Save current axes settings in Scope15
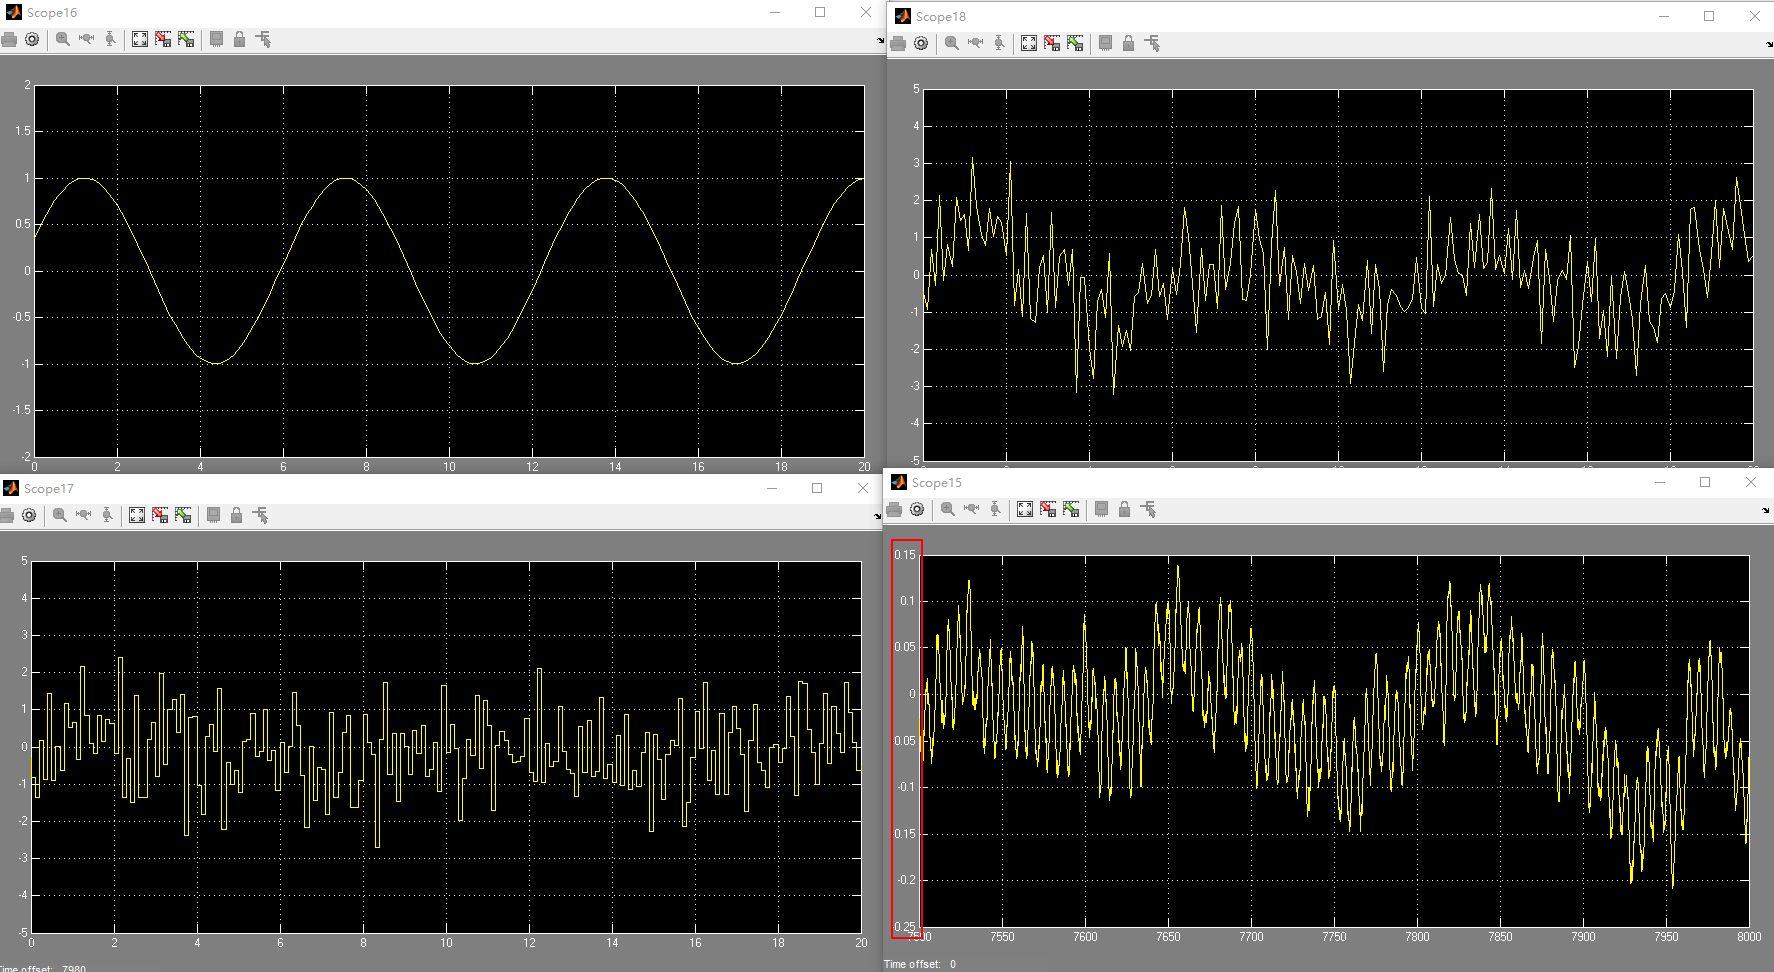Screen dimensions: 1774x972 point(1048,509)
